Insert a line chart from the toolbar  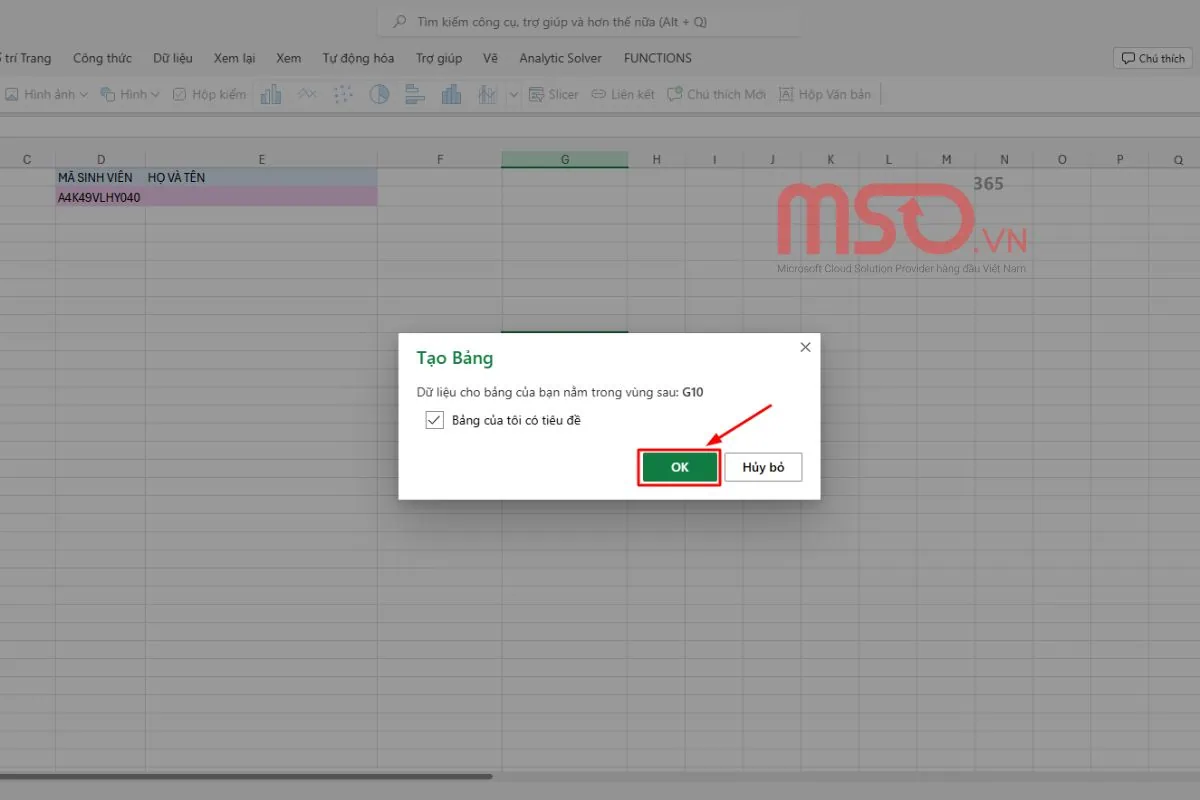point(307,94)
